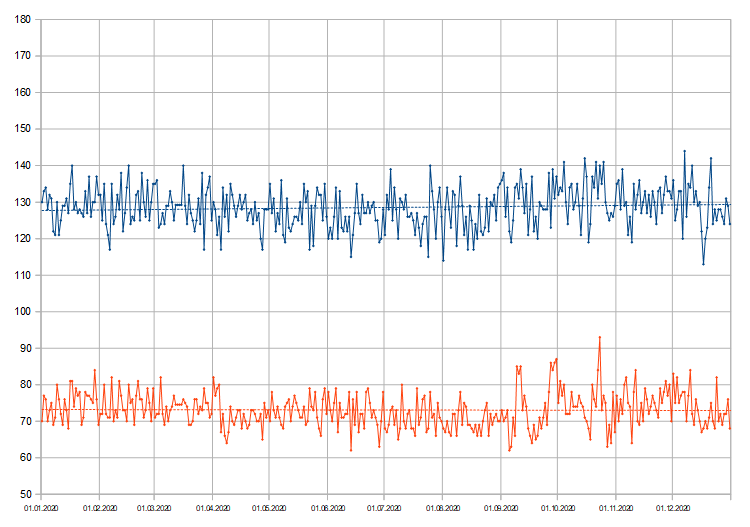Select the 150 y-axis label
This screenshot has width=750, height=527.
coord(21,130)
